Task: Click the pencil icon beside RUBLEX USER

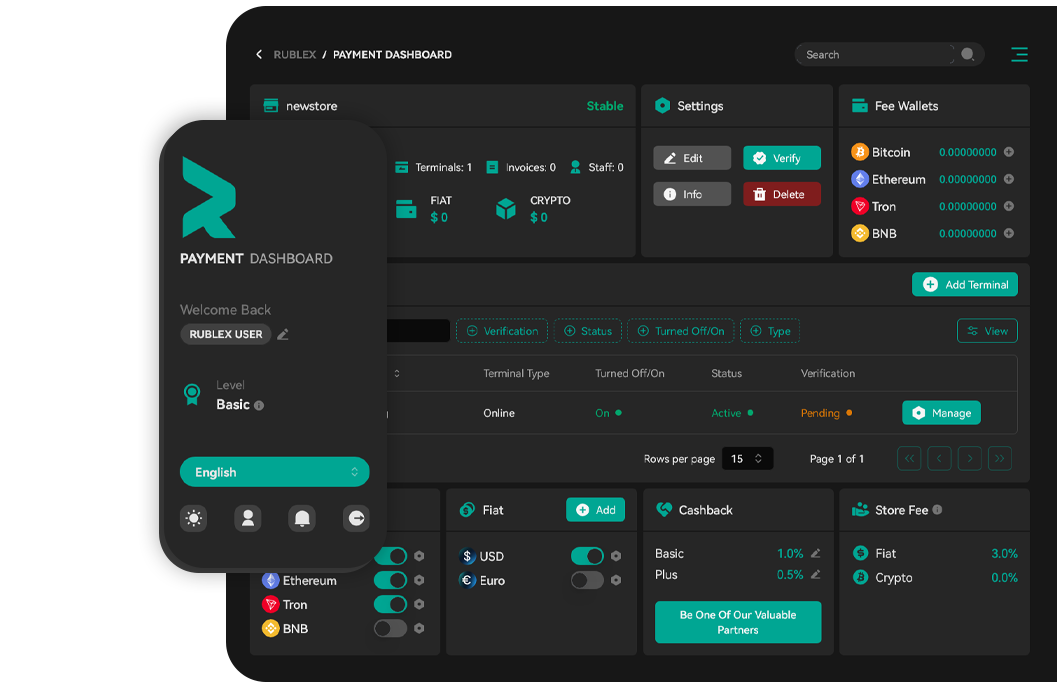Action: (x=283, y=335)
